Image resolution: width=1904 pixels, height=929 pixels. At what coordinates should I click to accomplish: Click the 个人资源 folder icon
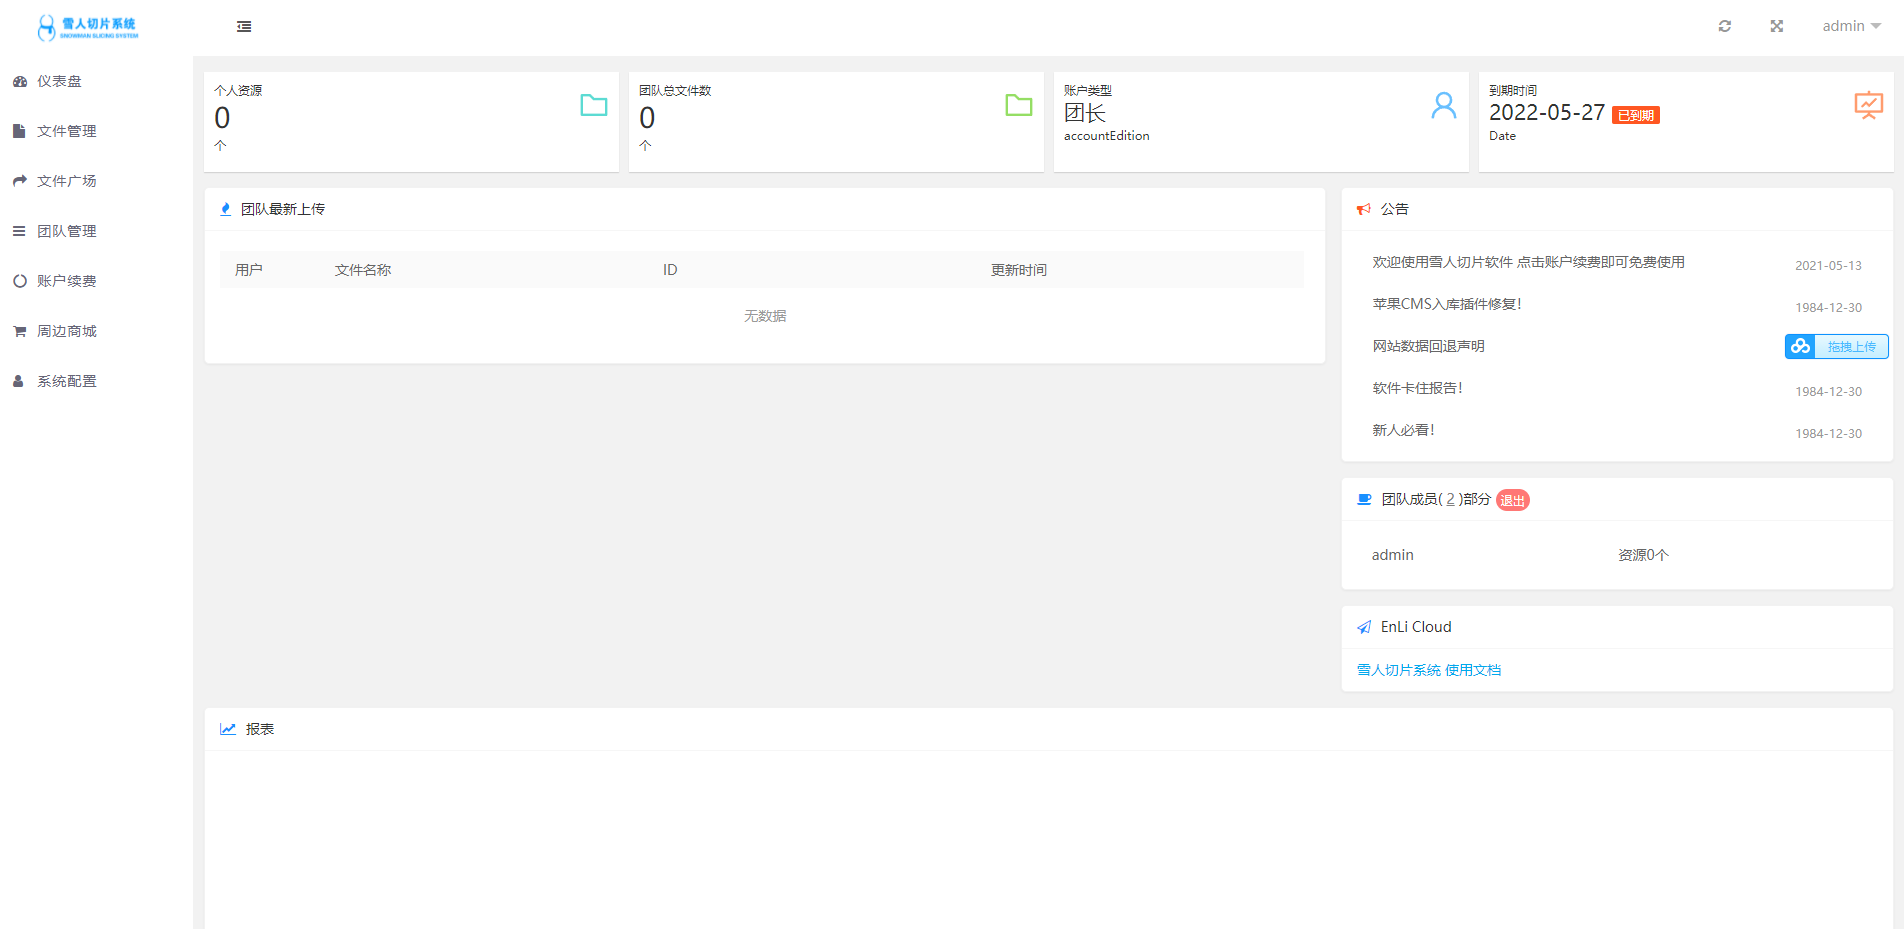pyautogui.click(x=594, y=105)
